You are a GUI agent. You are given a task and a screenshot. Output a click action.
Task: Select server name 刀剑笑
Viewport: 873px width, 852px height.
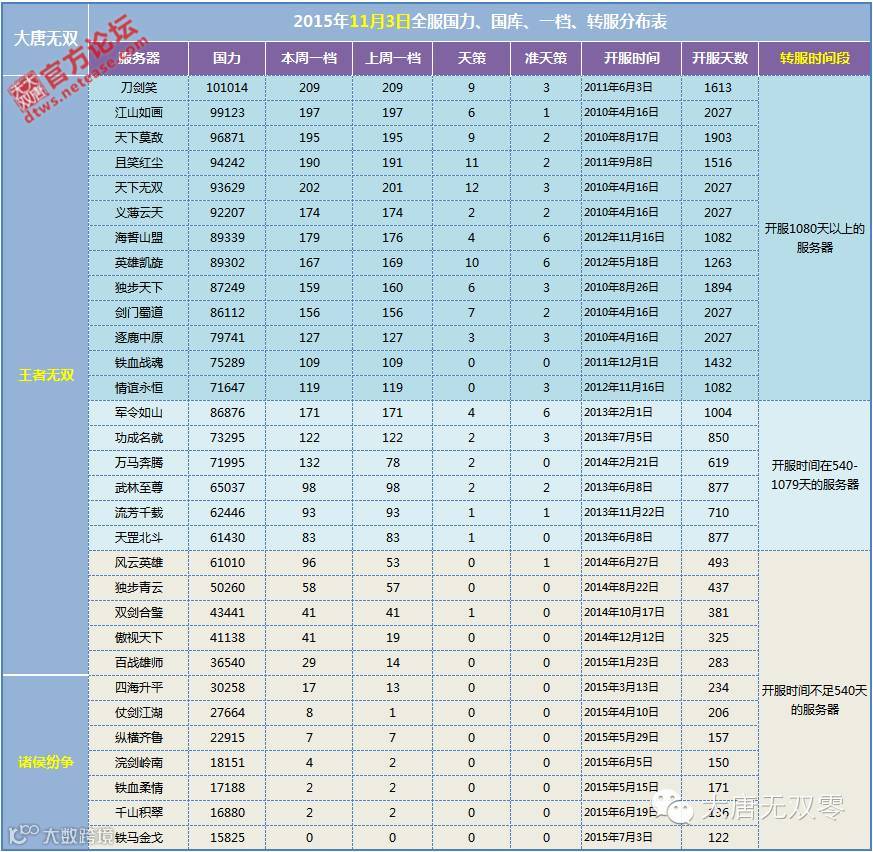[139, 87]
